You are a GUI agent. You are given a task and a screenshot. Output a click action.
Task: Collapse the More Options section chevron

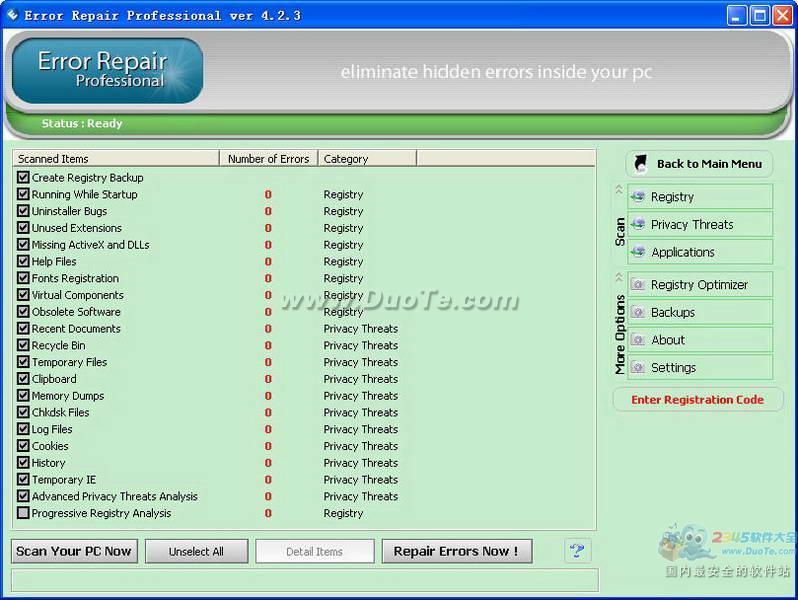point(619,277)
